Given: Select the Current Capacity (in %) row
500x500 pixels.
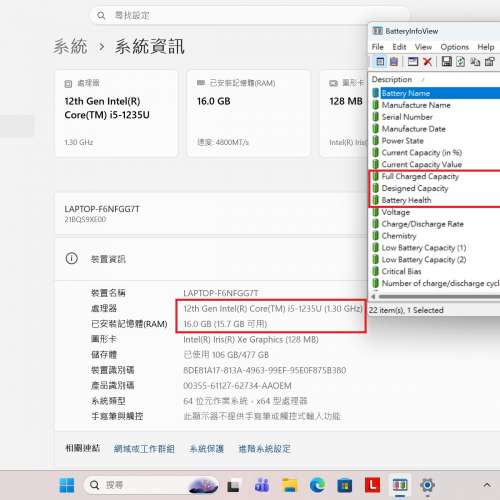Looking at the screenshot, I should [x=436, y=153].
